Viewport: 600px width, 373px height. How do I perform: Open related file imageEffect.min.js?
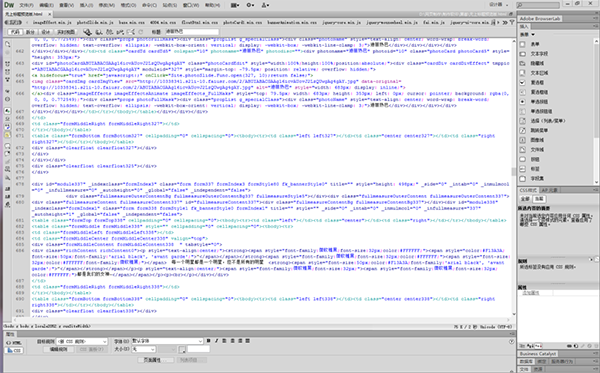[x=52, y=23]
